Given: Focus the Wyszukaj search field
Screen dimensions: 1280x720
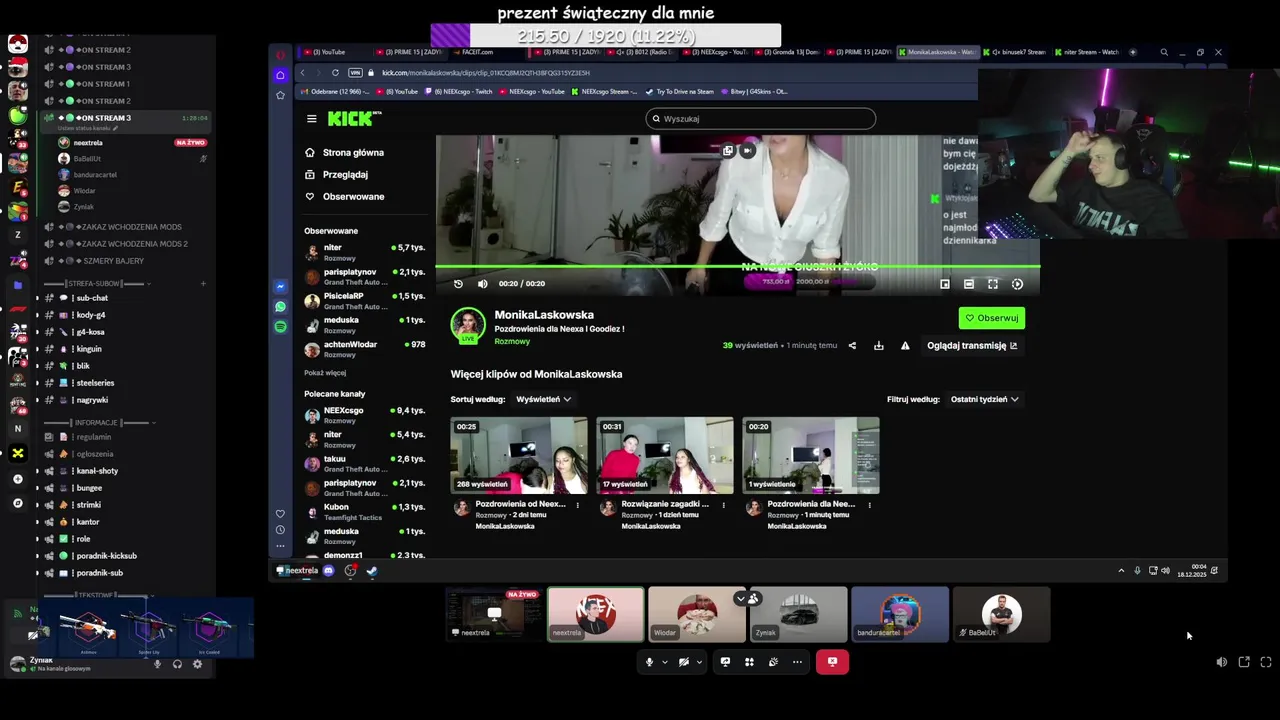Looking at the screenshot, I should (x=760, y=118).
